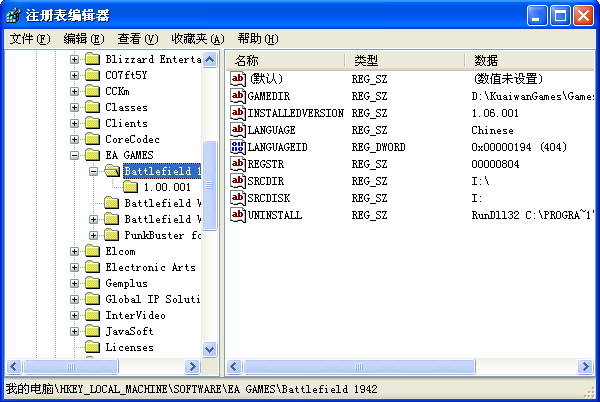Expand the InterVideo key

click(75, 316)
